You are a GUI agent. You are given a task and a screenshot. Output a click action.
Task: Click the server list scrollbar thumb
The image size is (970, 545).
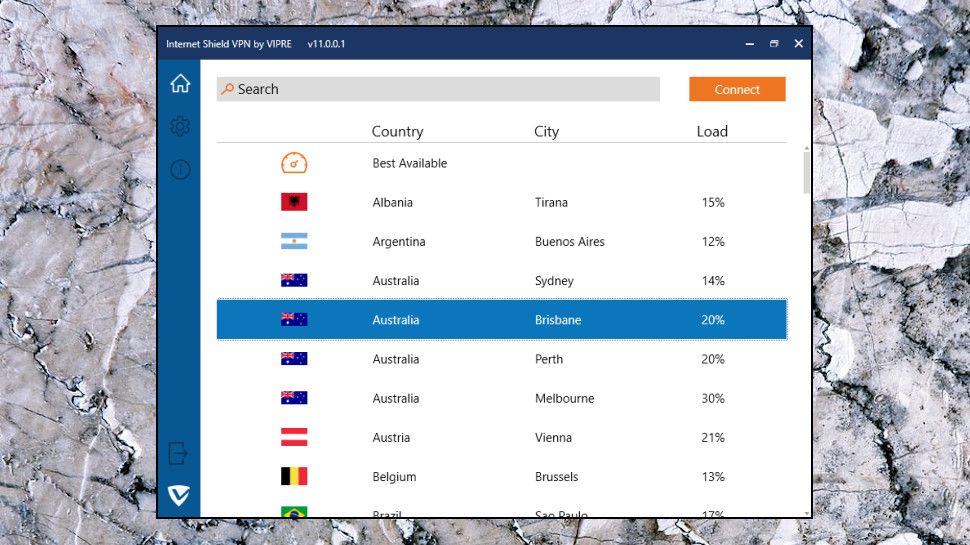(807, 173)
